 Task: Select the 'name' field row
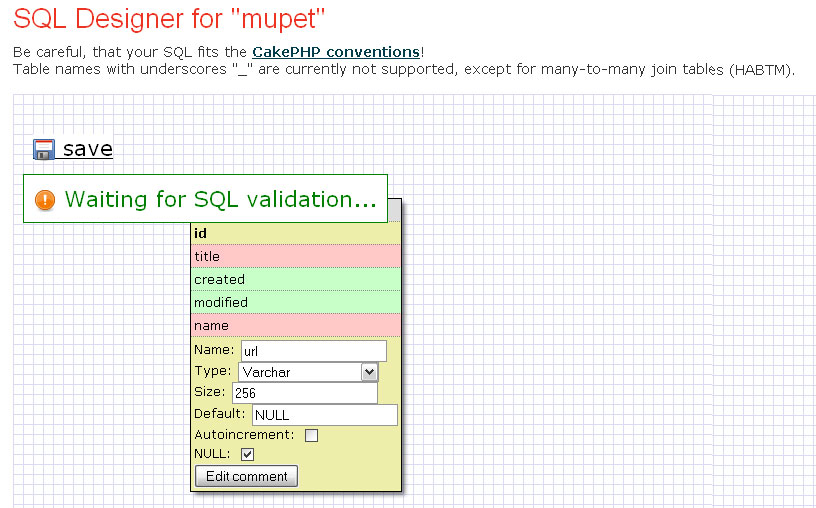click(296, 325)
